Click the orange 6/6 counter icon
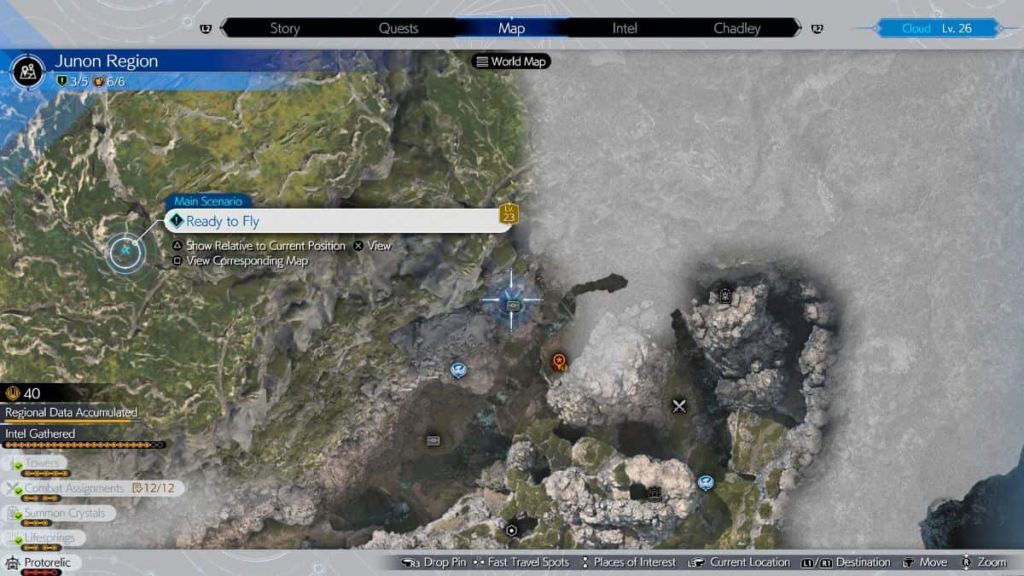1024x576 pixels. (x=99, y=81)
